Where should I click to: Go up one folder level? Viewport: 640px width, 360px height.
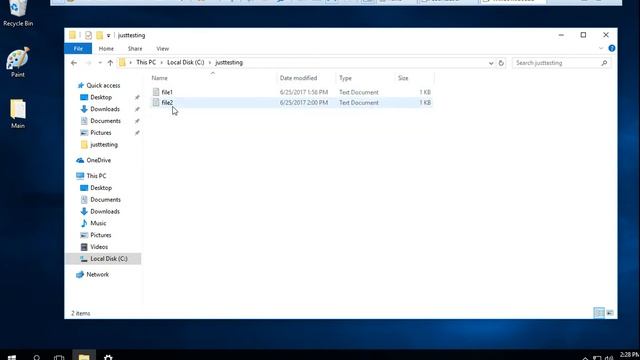tap(110, 63)
